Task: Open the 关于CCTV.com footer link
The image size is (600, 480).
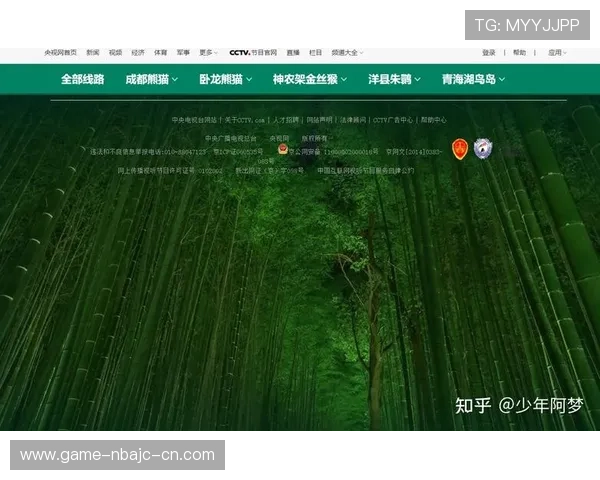Action: (244, 120)
